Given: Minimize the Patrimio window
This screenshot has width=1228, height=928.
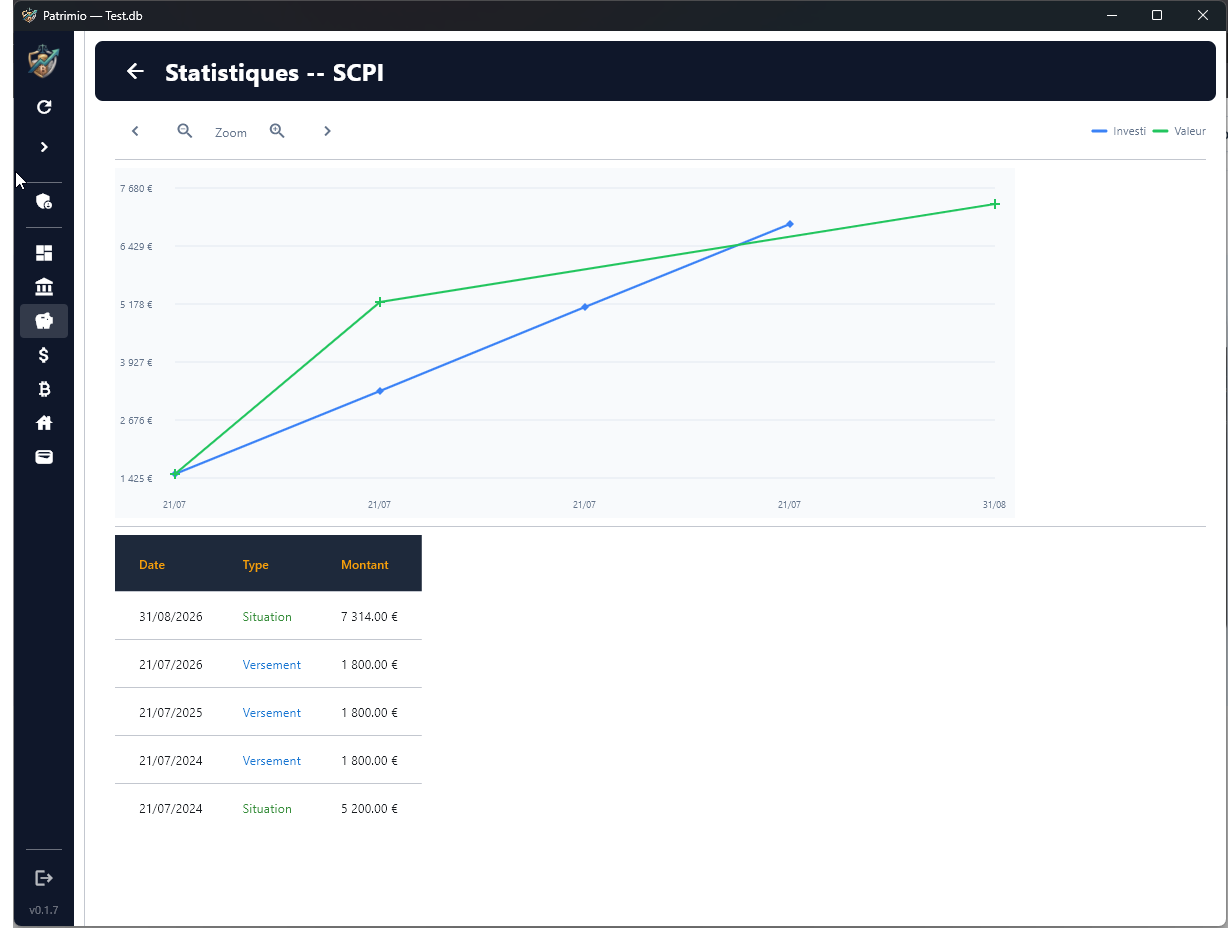Looking at the screenshot, I should pos(1111,15).
